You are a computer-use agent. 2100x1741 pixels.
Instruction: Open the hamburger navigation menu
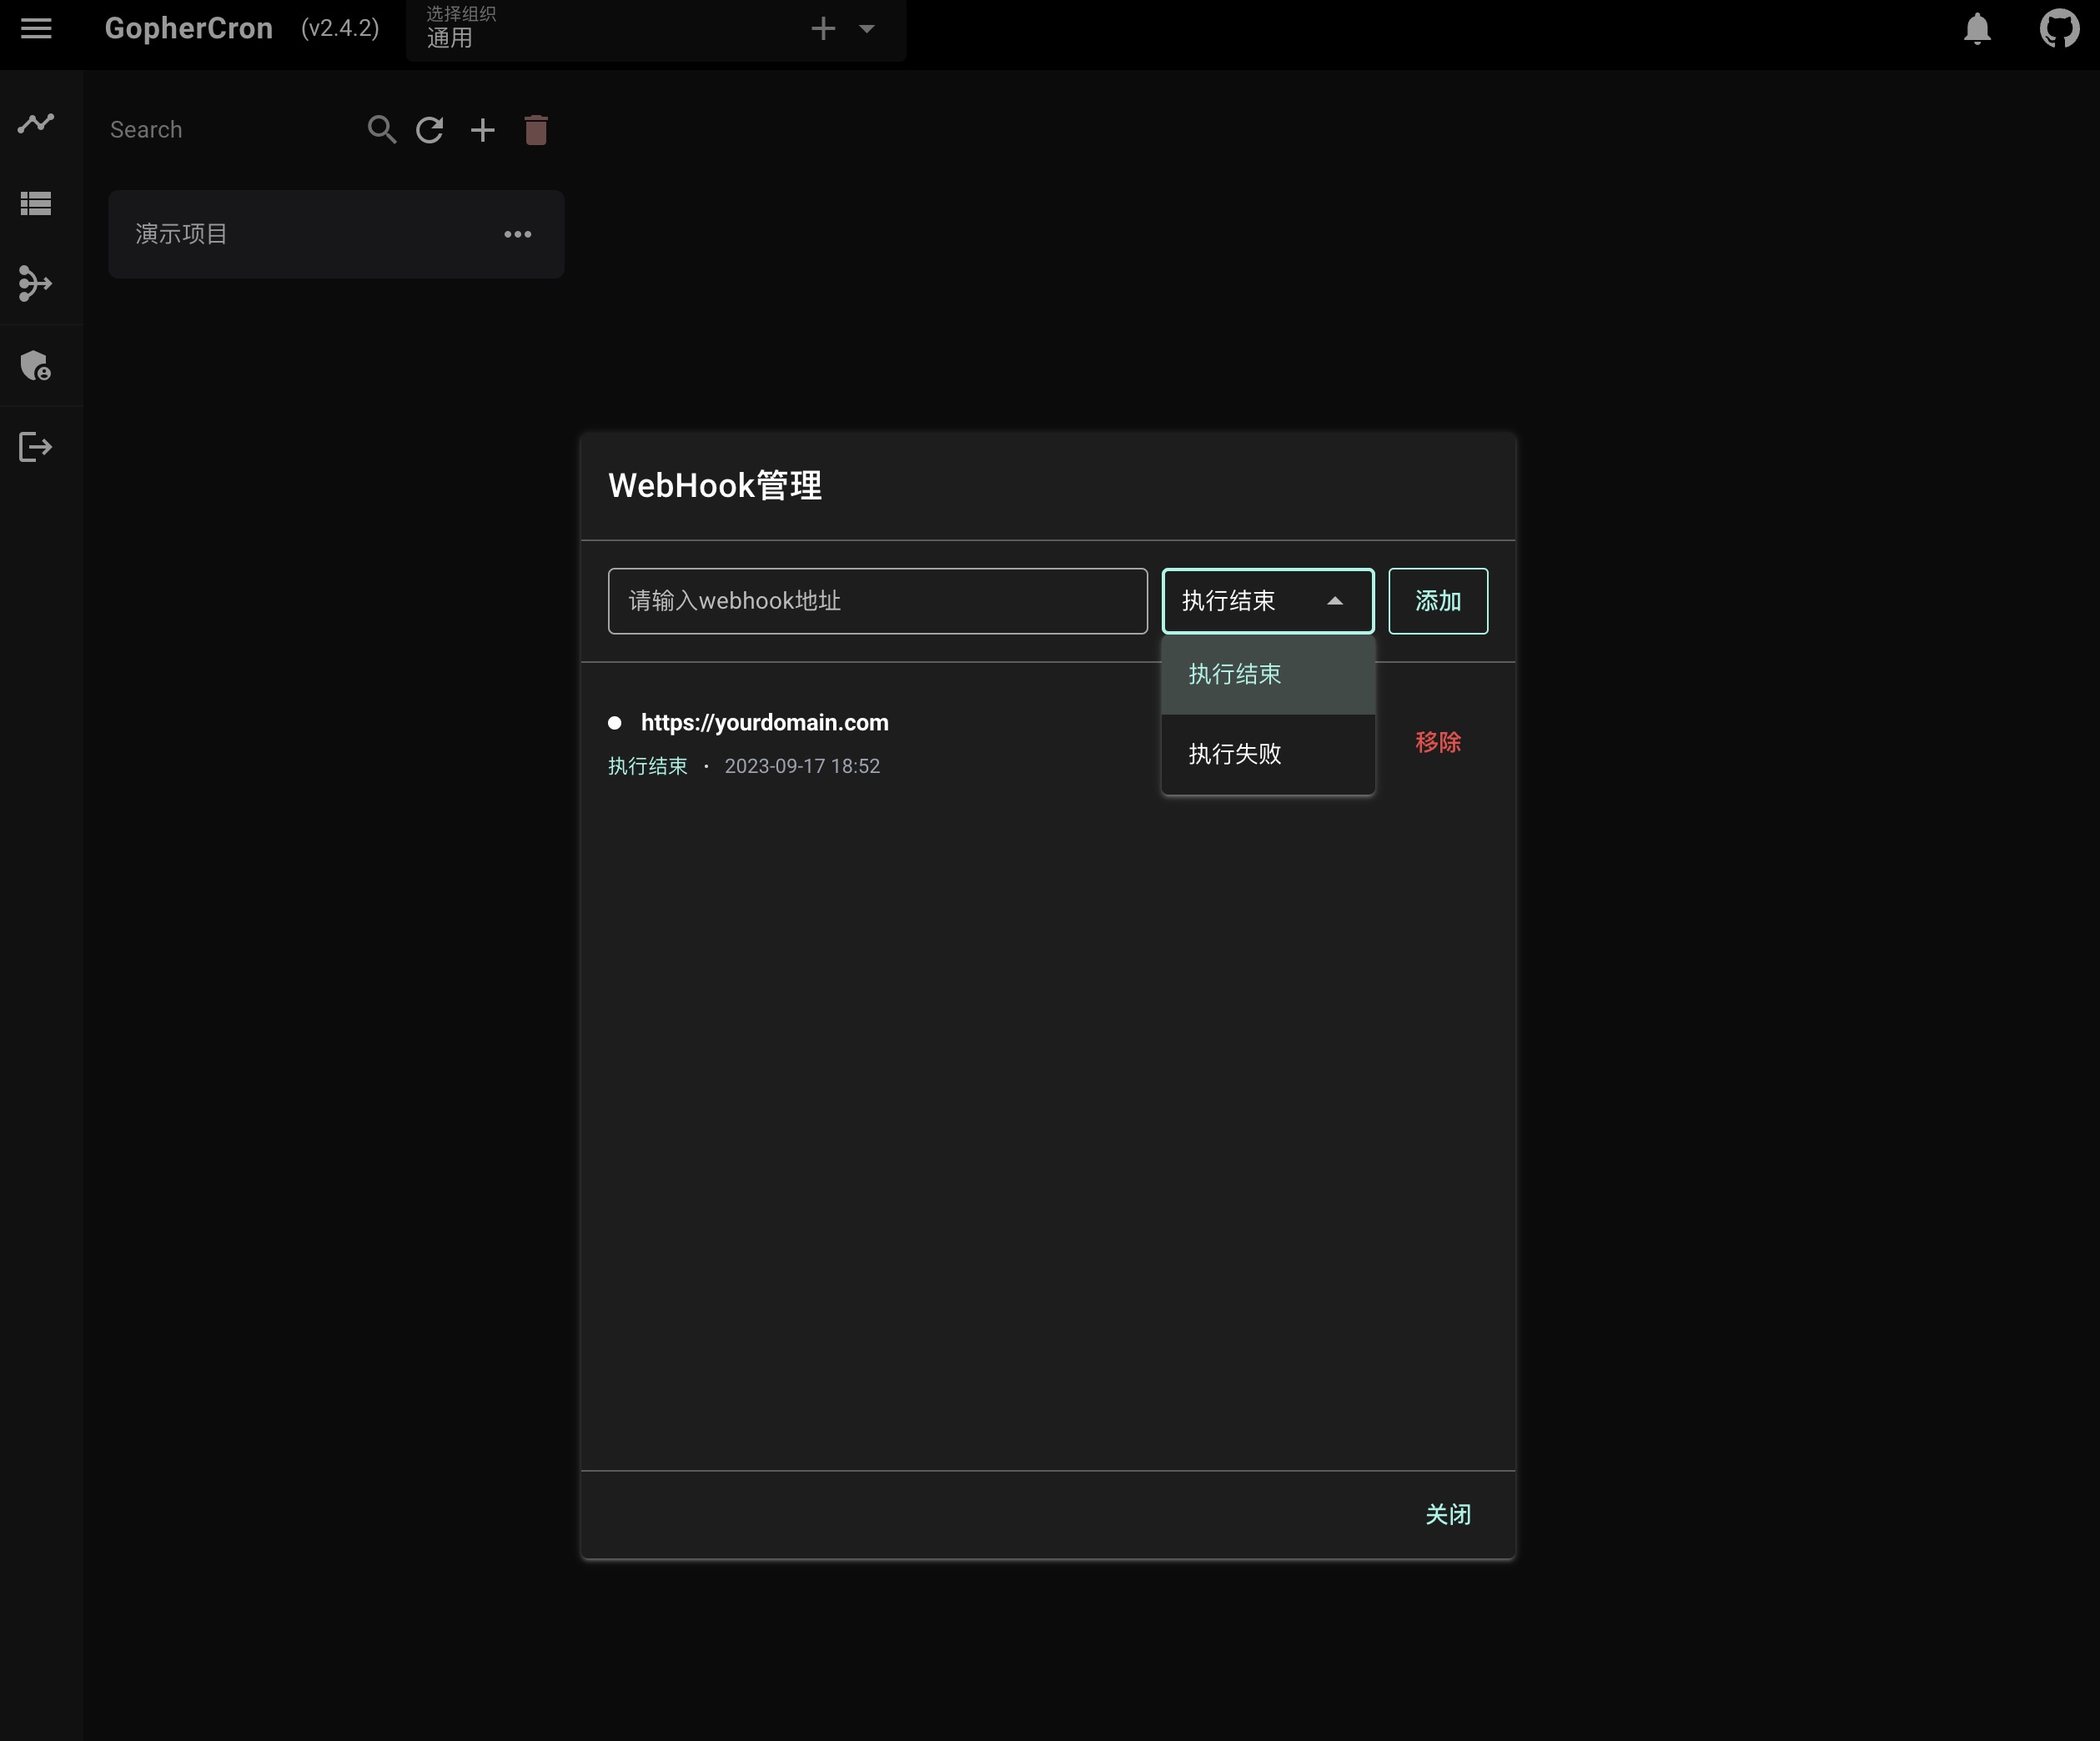pos(36,28)
